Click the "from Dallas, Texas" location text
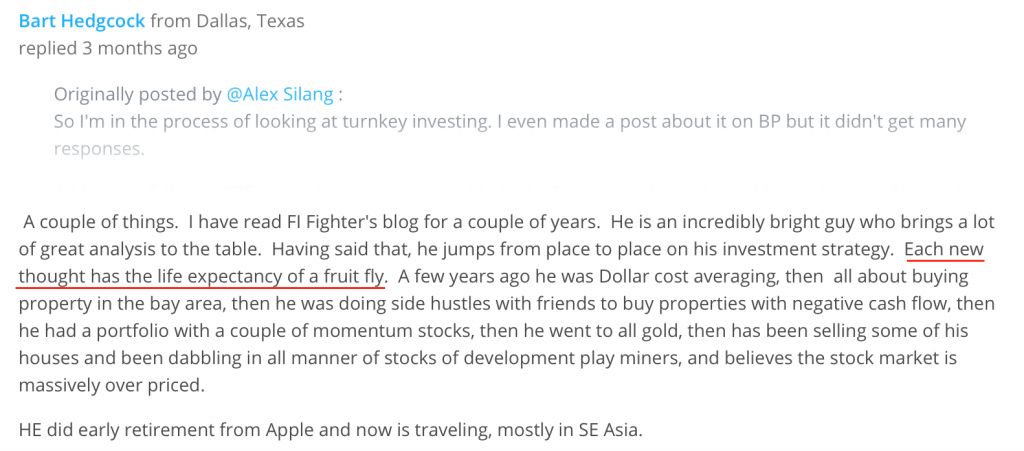Image resolution: width=1024 pixels, height=451 pixels. point(227,21)
